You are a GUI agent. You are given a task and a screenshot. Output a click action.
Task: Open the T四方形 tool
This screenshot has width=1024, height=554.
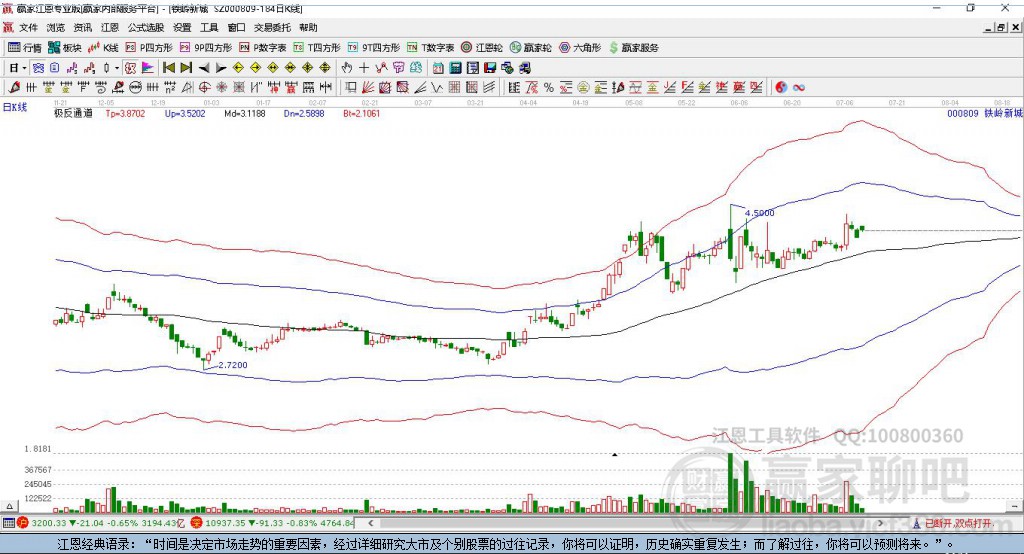coord(317,48)
